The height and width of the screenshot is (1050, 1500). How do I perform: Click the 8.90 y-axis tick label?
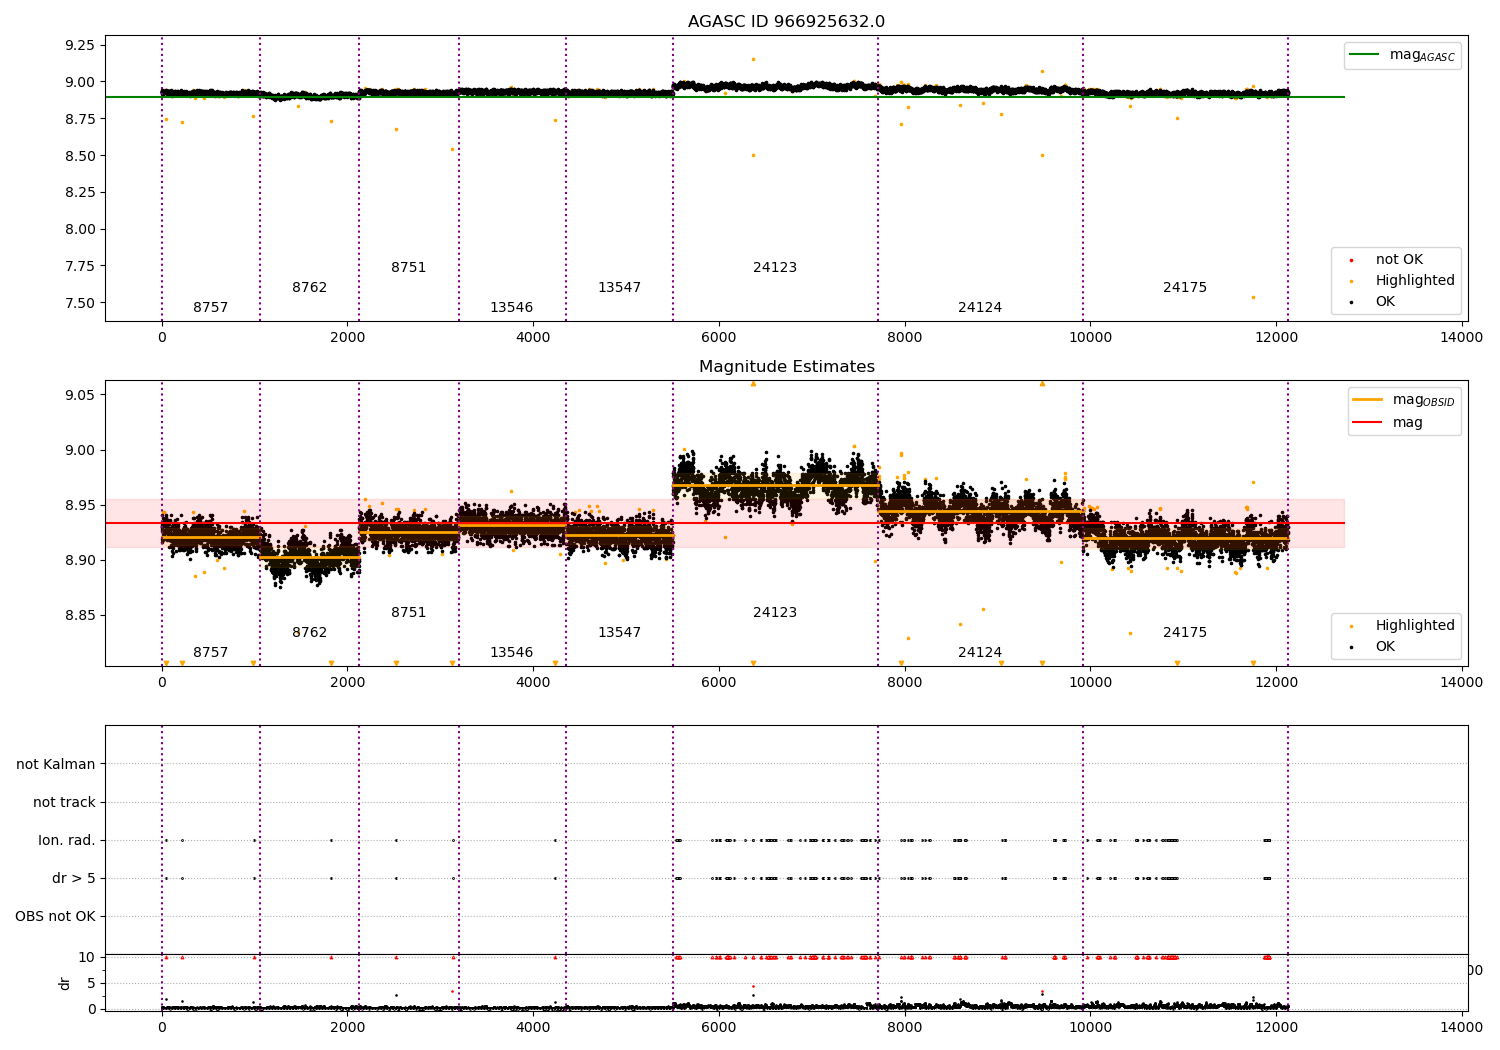tap(80, 560)
